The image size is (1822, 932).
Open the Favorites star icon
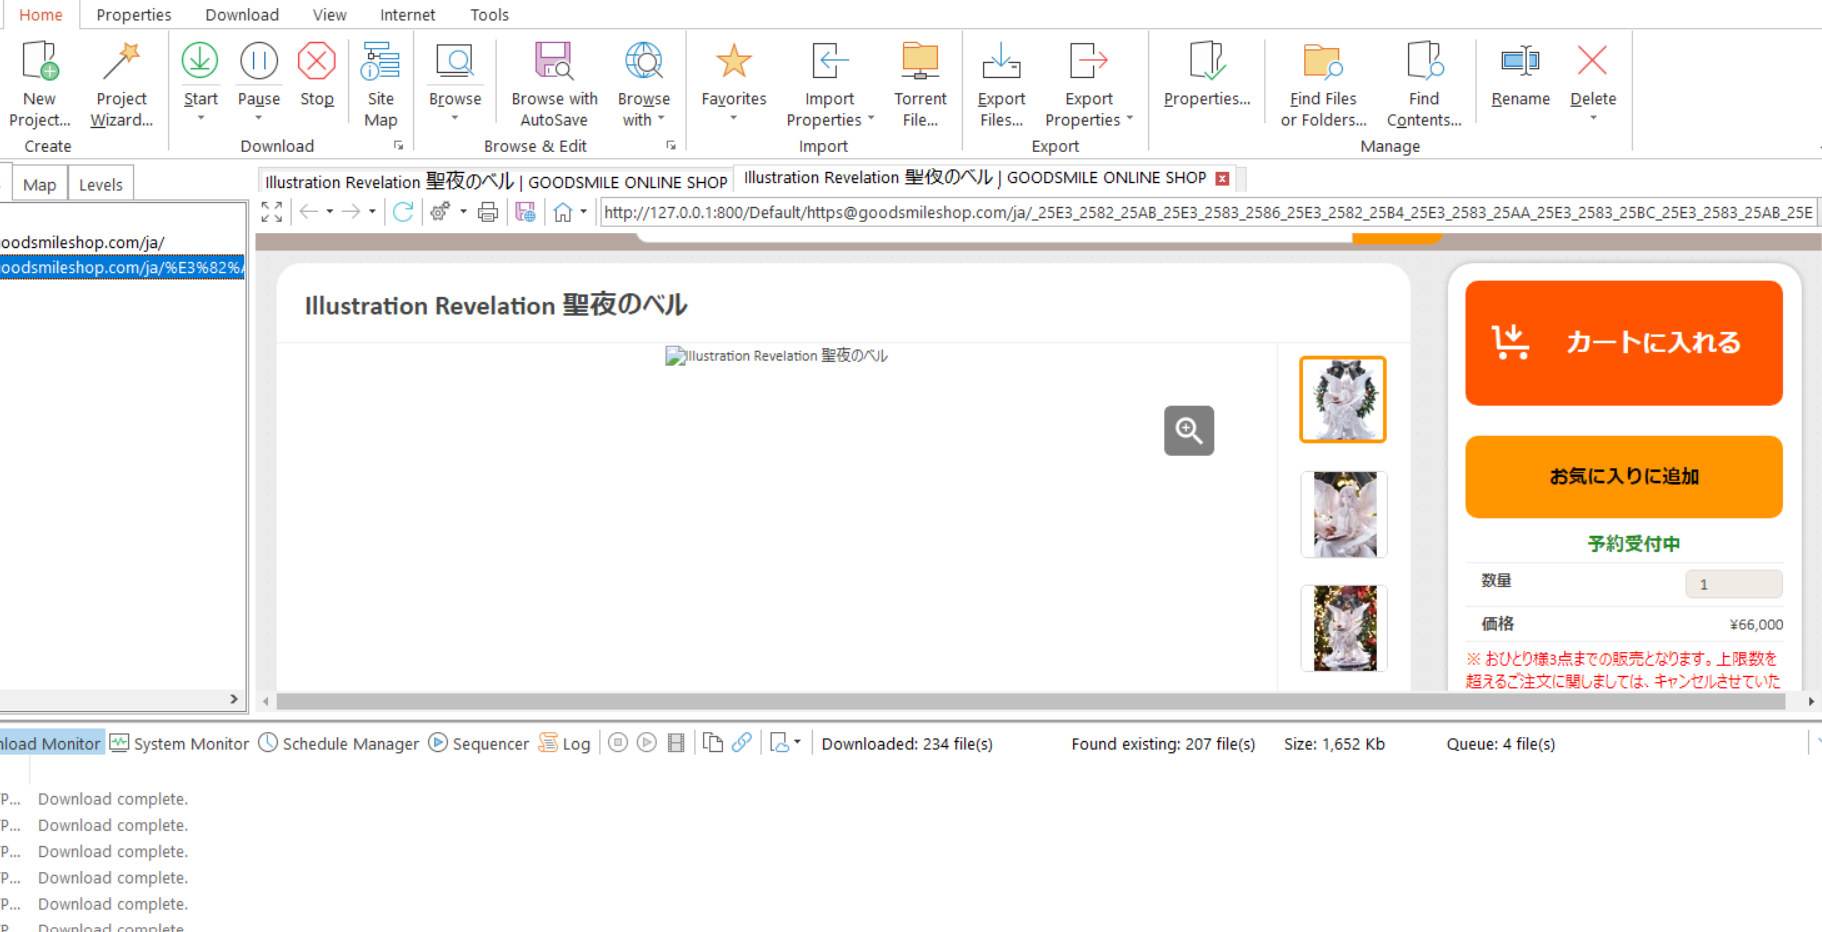[x=734, y=62]
